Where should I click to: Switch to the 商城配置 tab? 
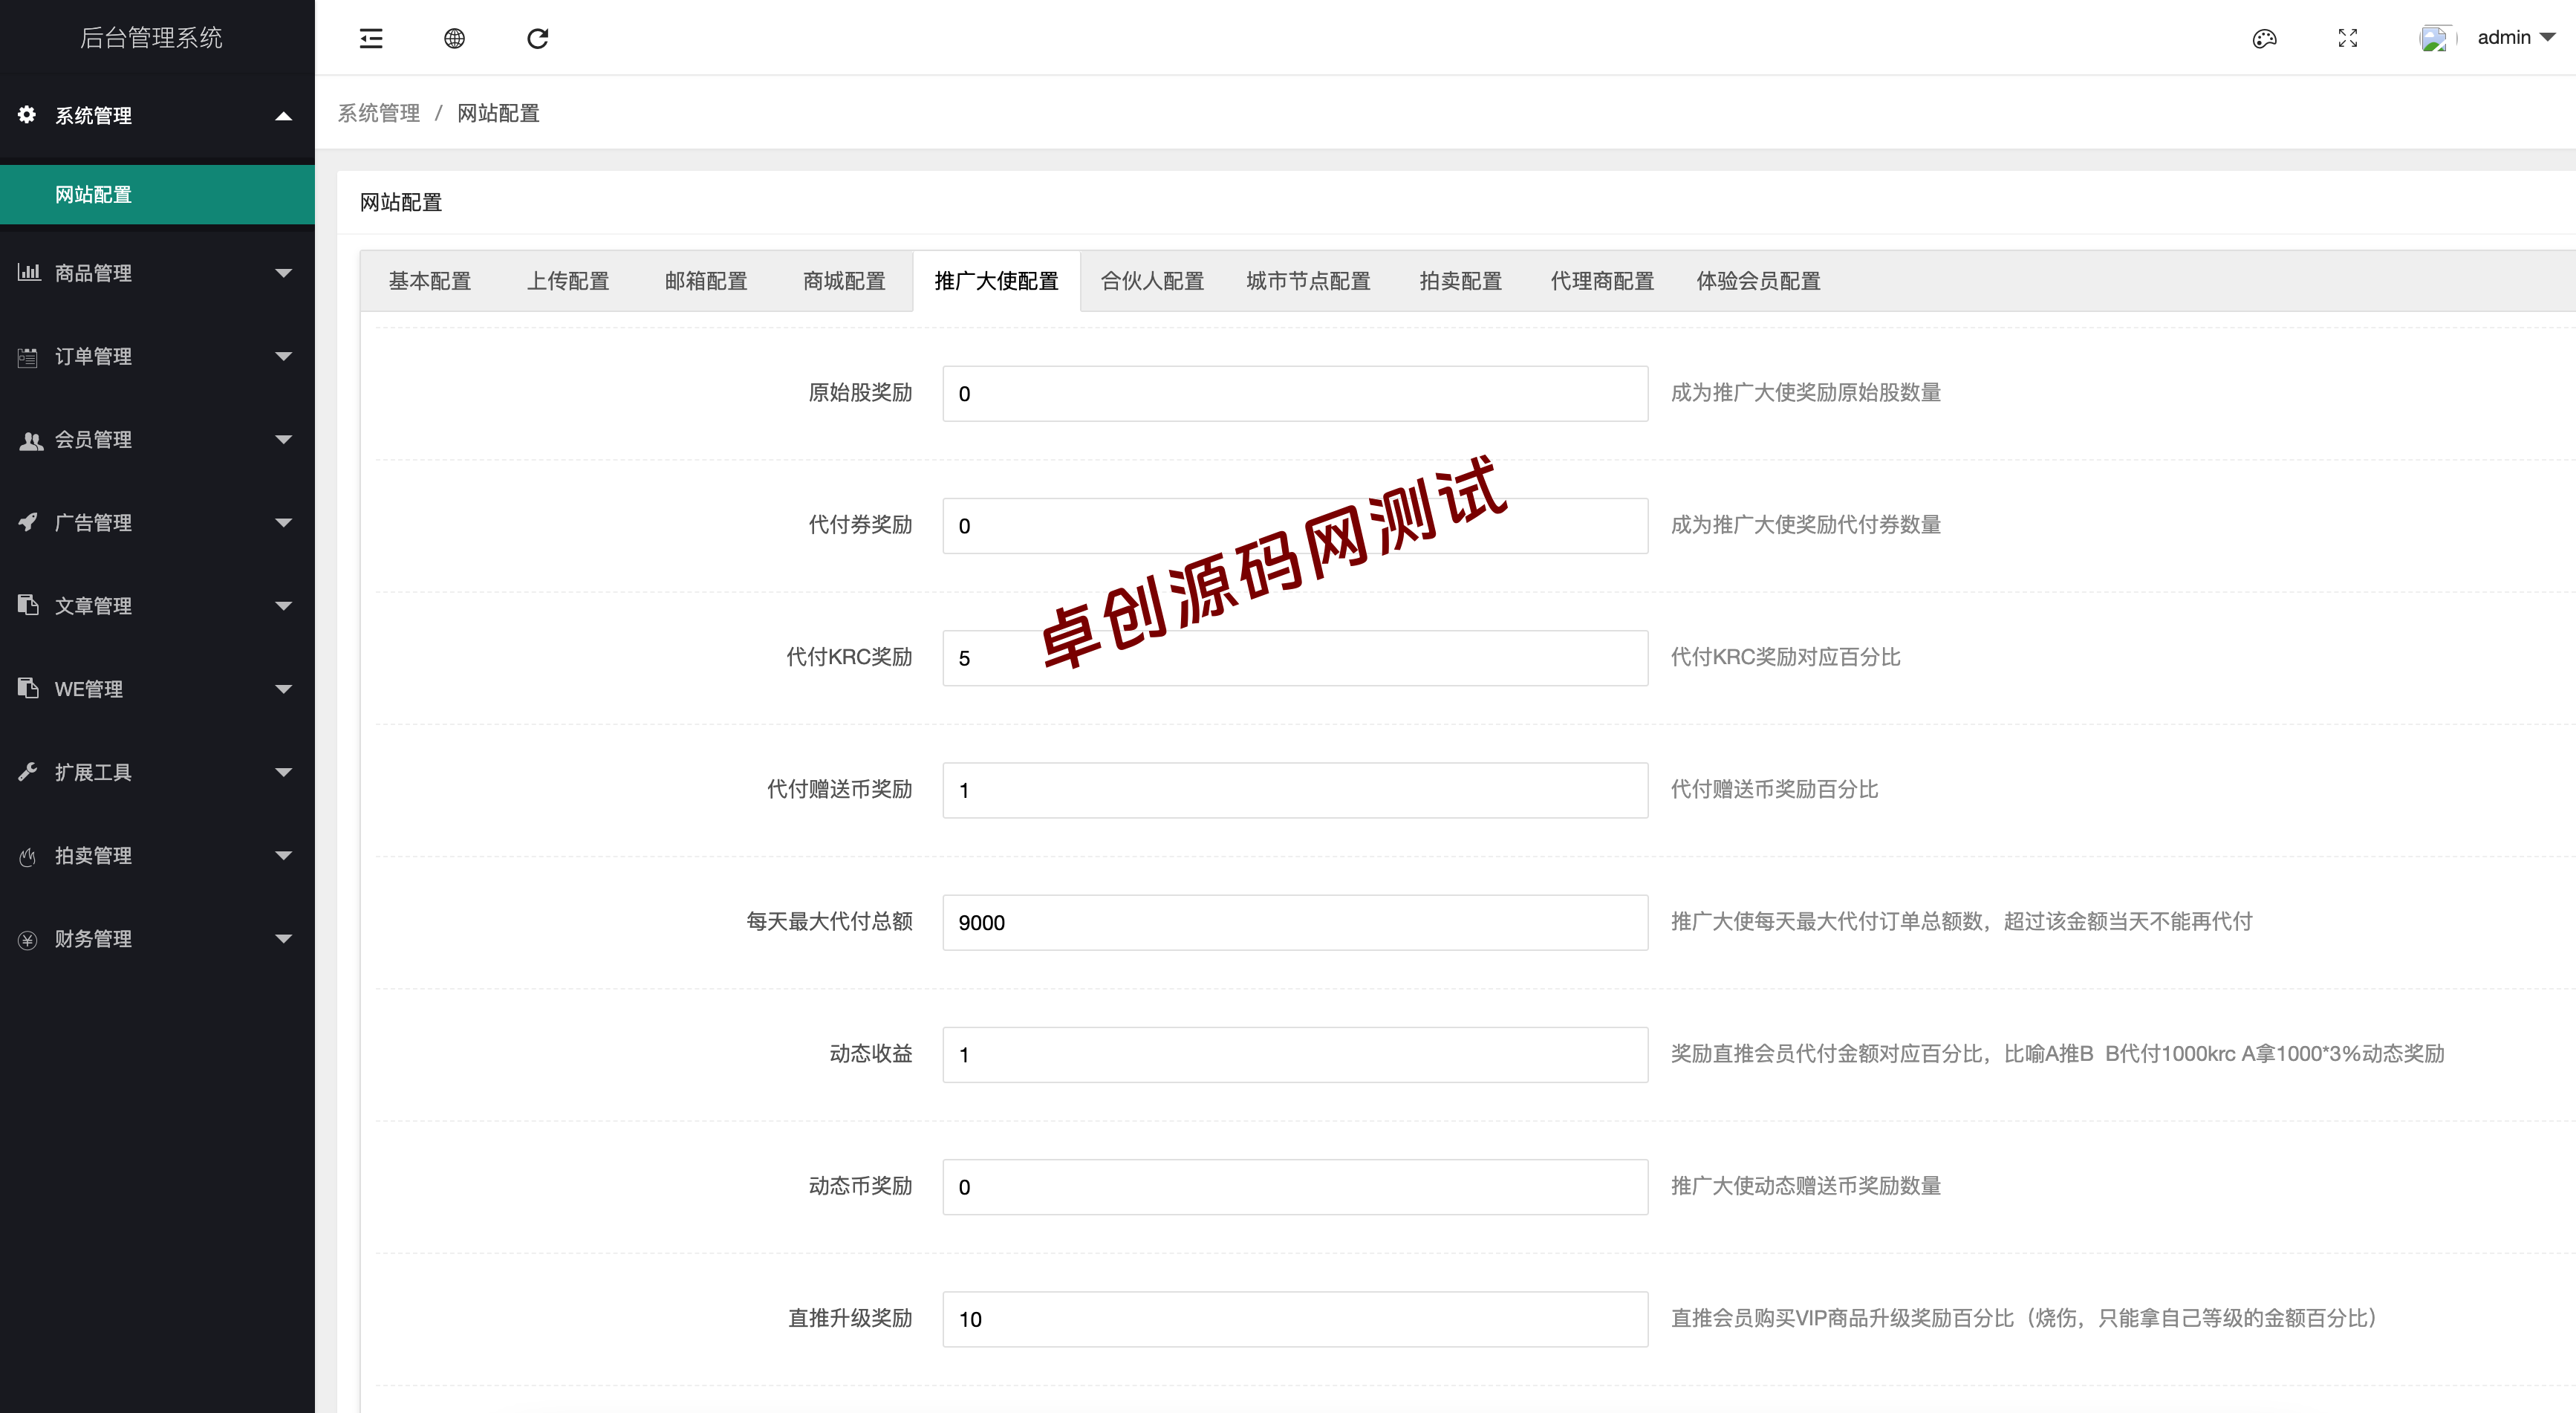click(x=844, y=281)
